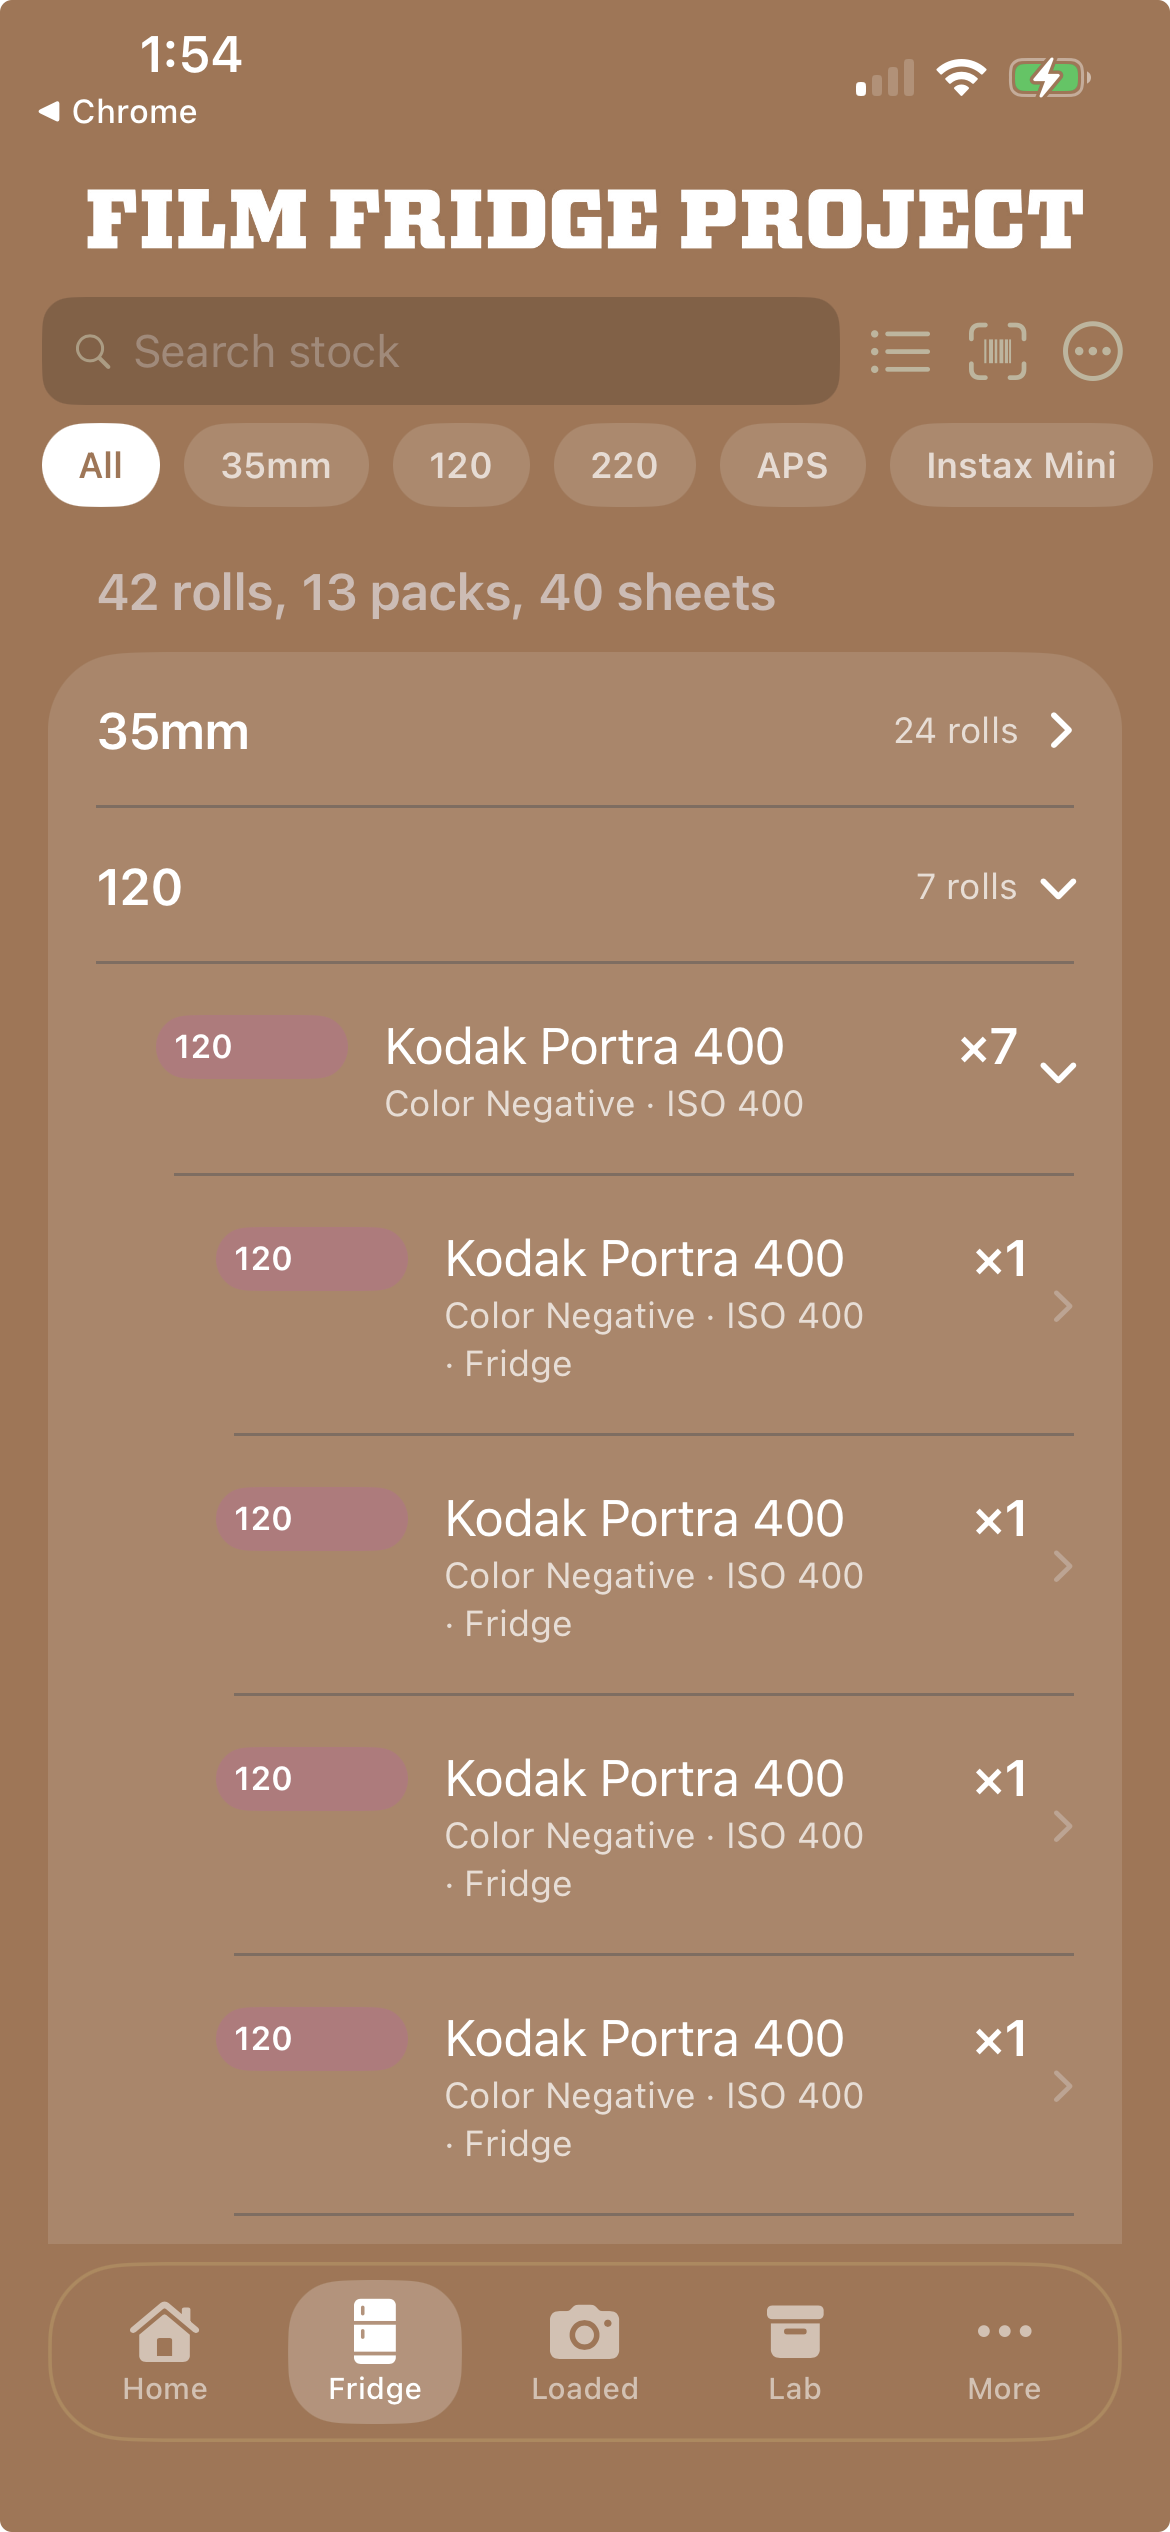
Task: Open the Loaded camera tab
Action: click(585, 2352)
